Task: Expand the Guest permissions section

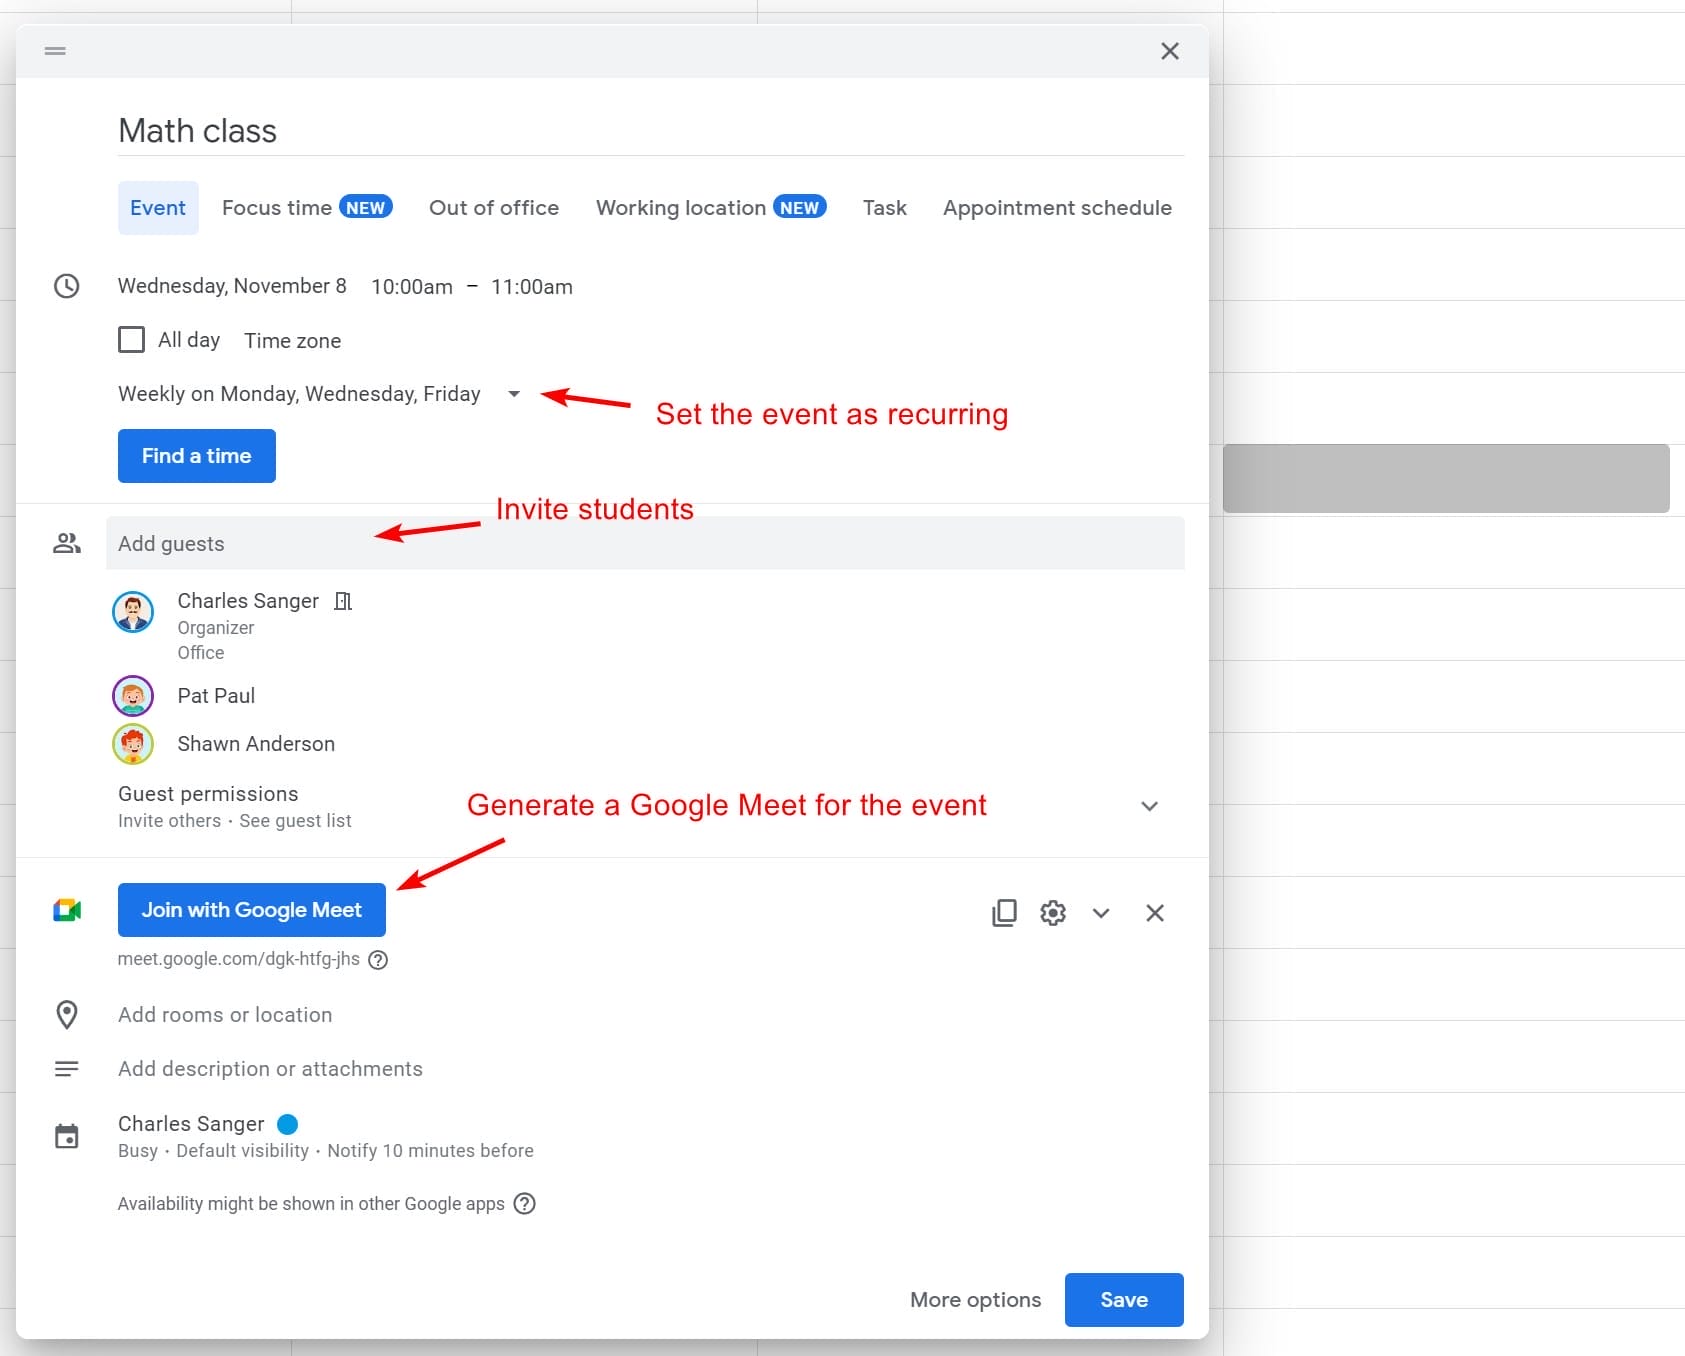Action: 1149,806
